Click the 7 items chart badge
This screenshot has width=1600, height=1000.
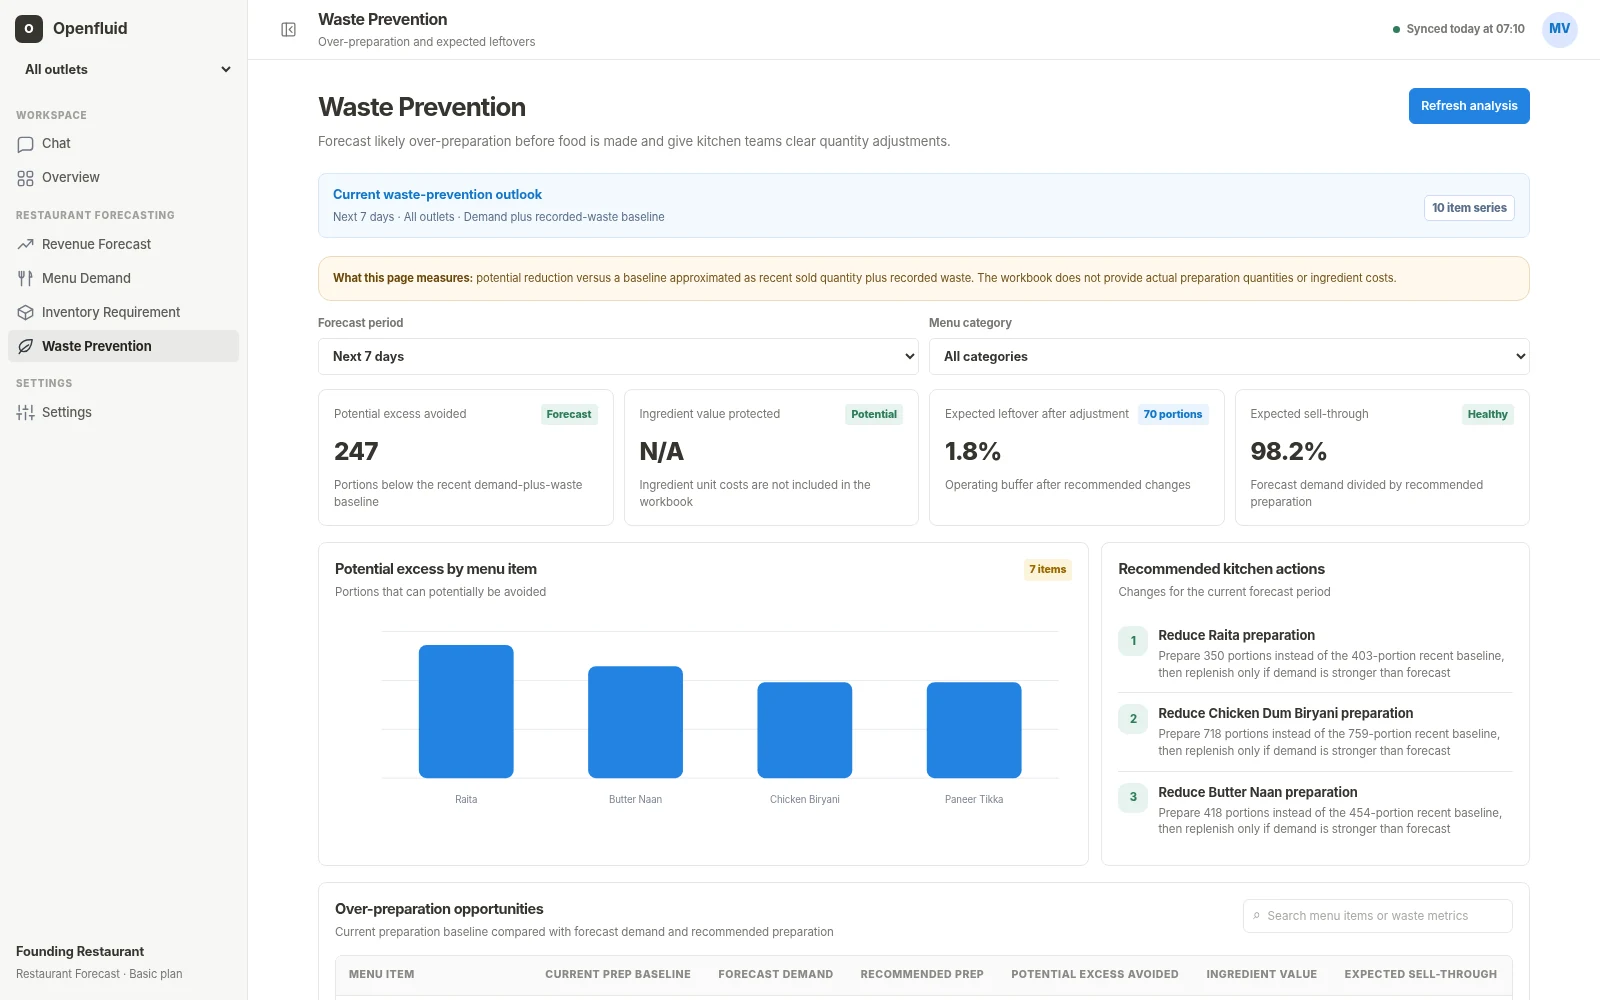1048,570
